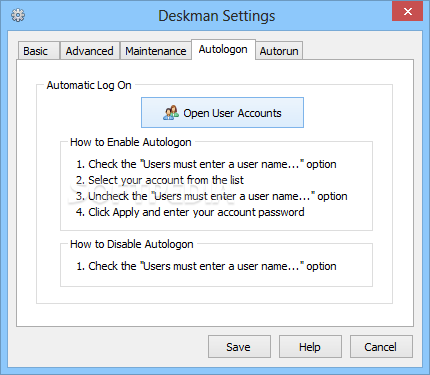
Task: Click the gear icon in title bar
Action: tap(18, 15)
